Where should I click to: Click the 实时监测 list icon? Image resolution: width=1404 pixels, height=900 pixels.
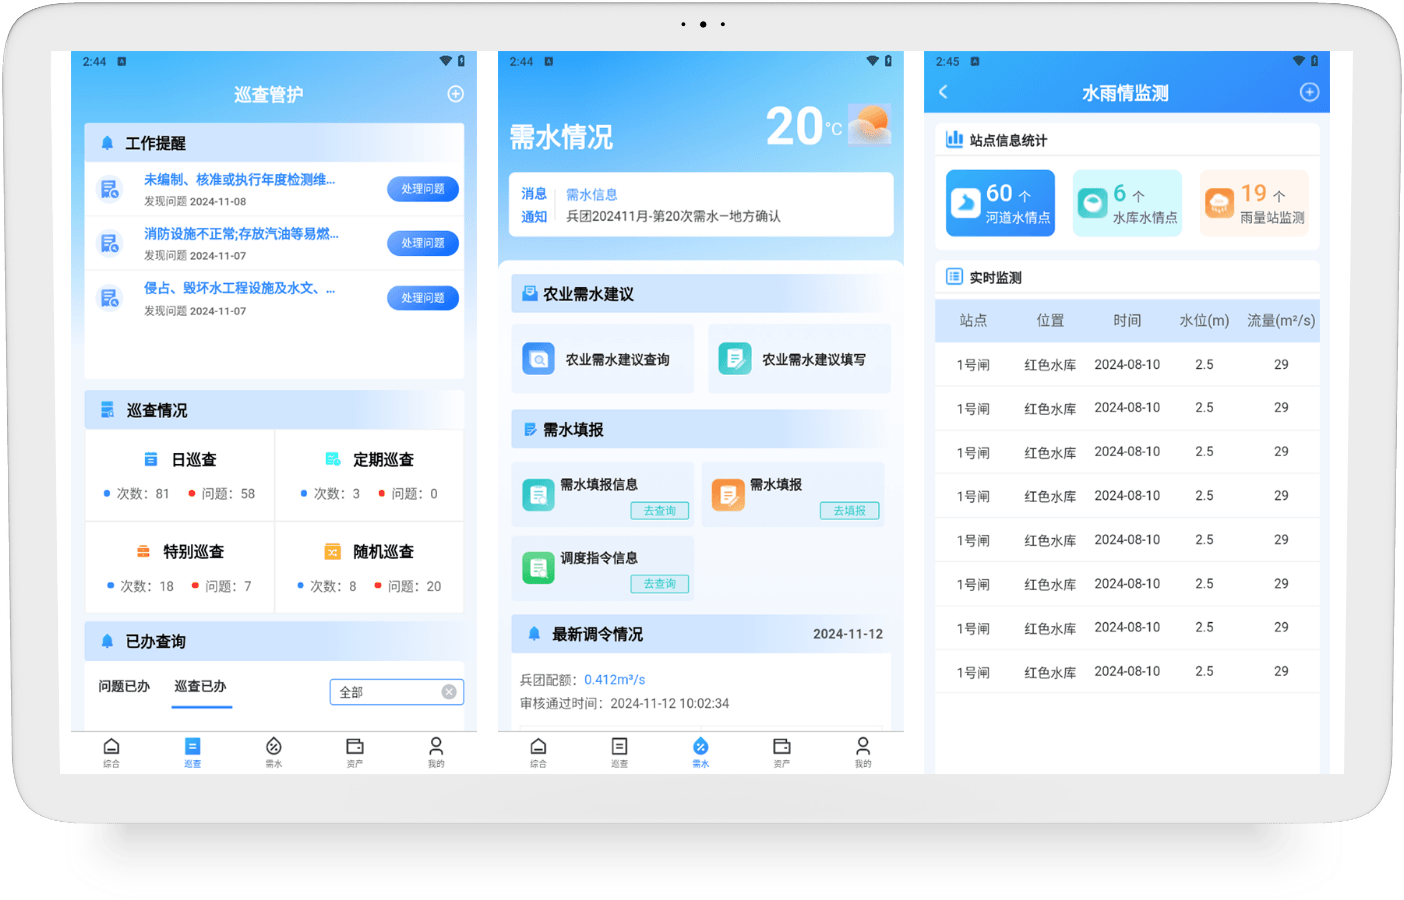pyautogui.click(x=955, y=276)
